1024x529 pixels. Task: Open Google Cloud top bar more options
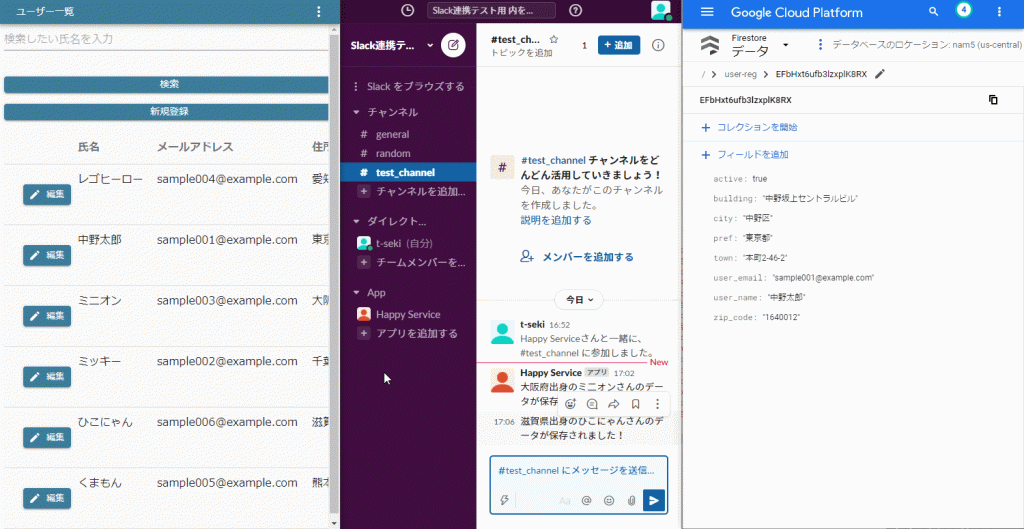coord(999,12)
